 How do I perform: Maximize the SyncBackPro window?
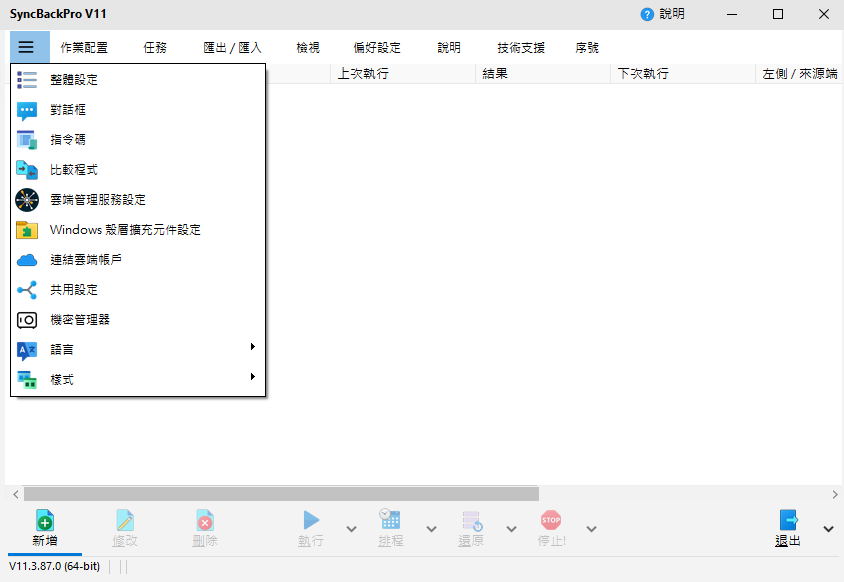click(x=778, y=14)
